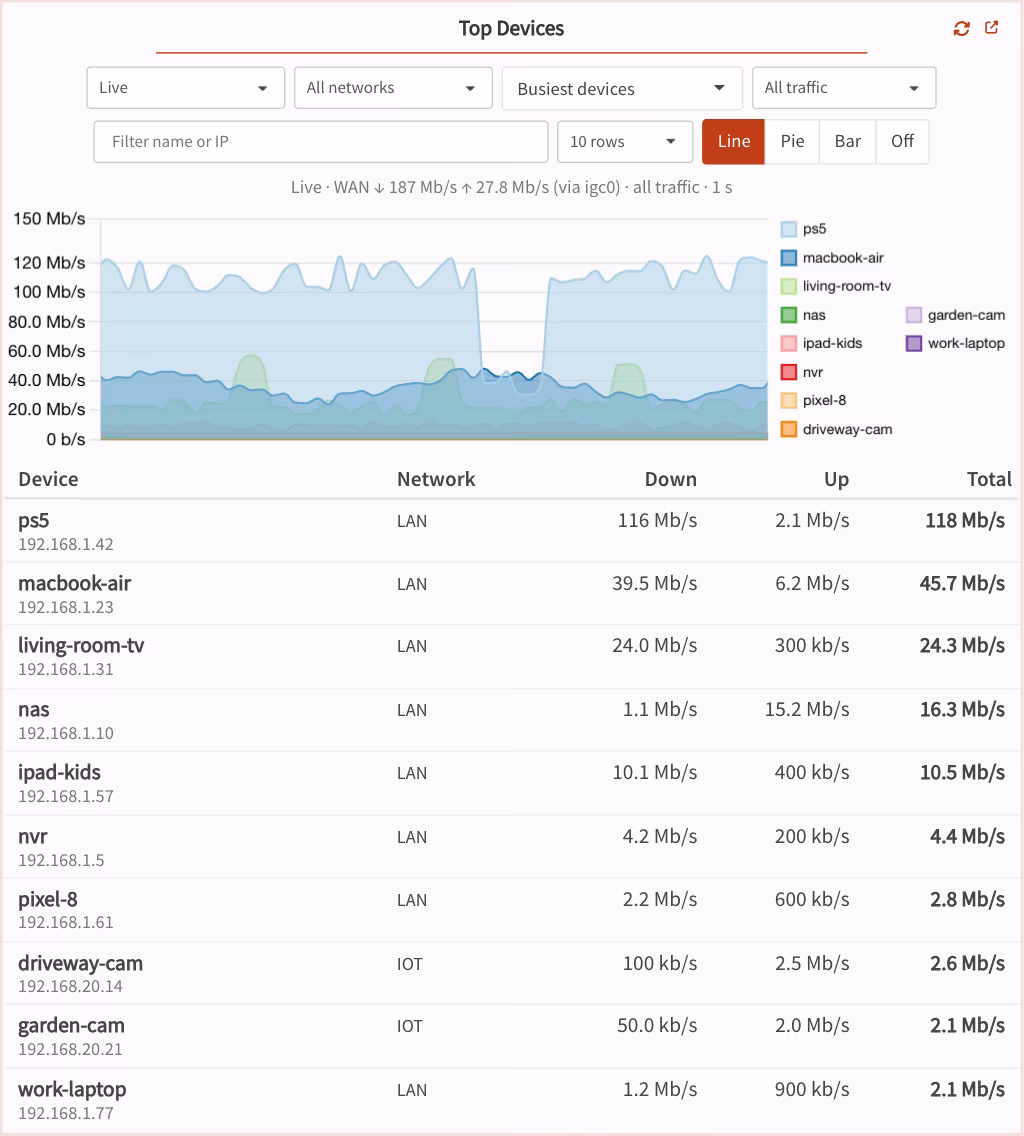Open the nvr device name
1024x1136 pixels.
click(33, 837)
